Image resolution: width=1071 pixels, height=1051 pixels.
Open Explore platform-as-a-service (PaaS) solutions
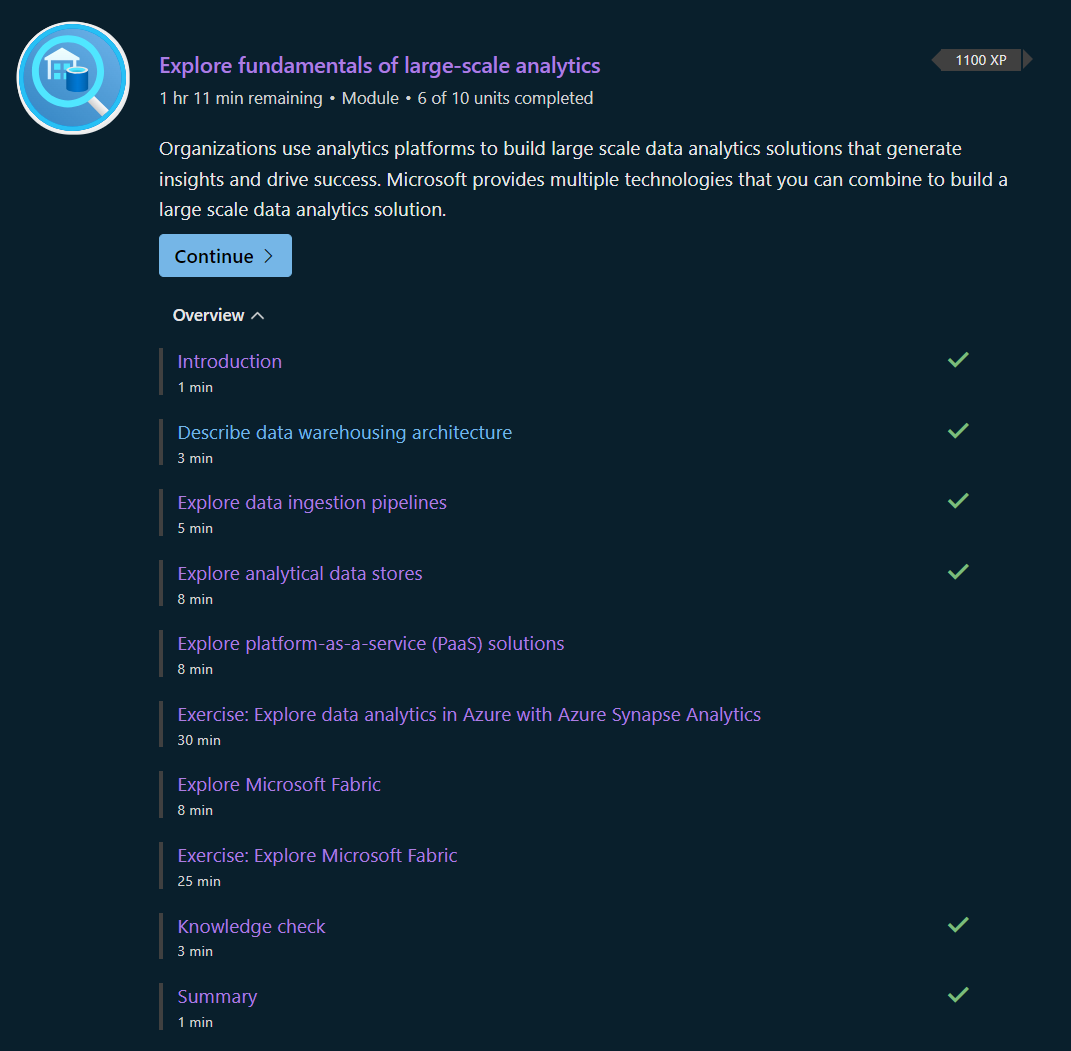coord(370,643)
